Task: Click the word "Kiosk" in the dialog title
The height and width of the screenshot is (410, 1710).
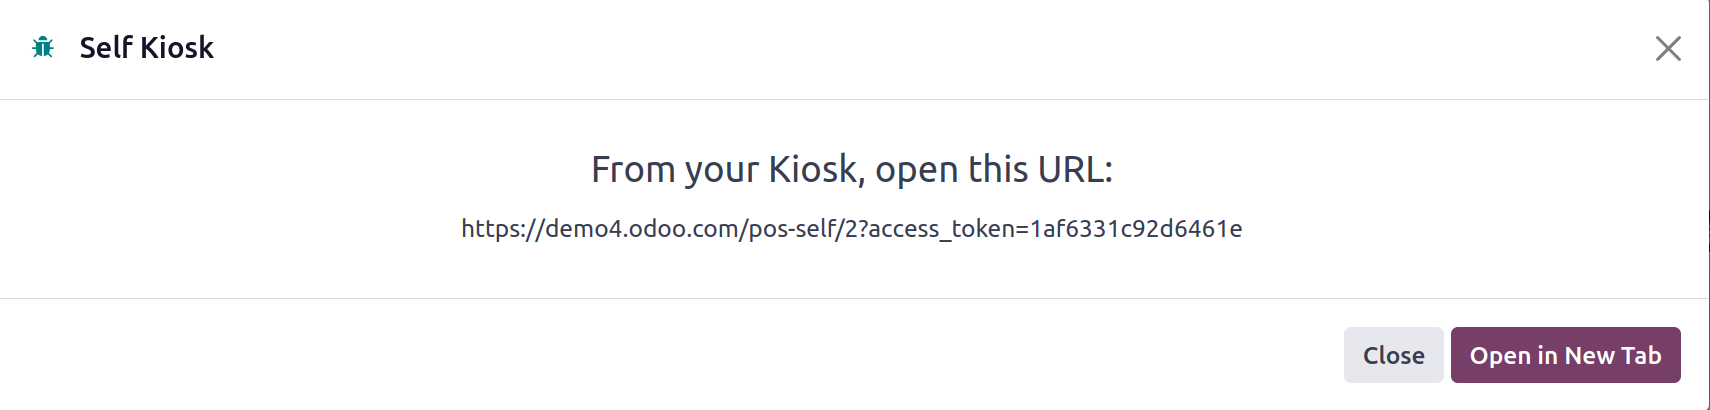Action: pos(177,47)
